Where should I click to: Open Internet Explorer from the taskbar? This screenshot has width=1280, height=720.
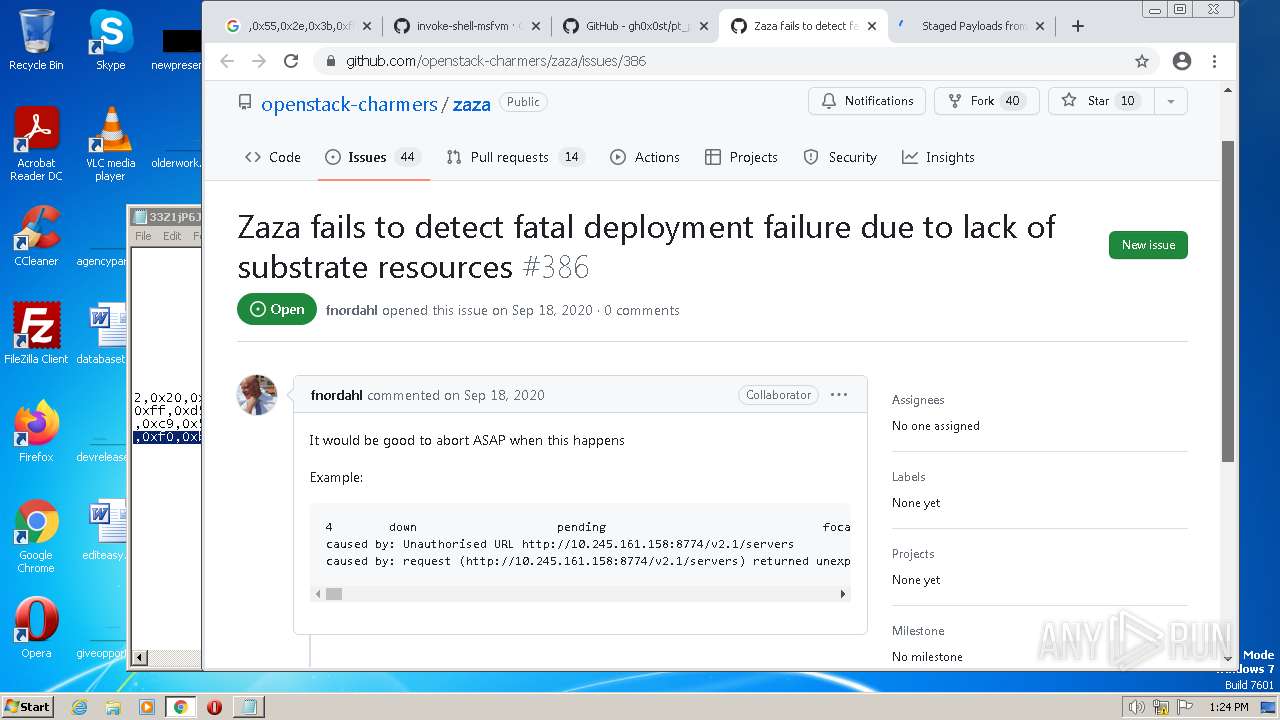80,706
